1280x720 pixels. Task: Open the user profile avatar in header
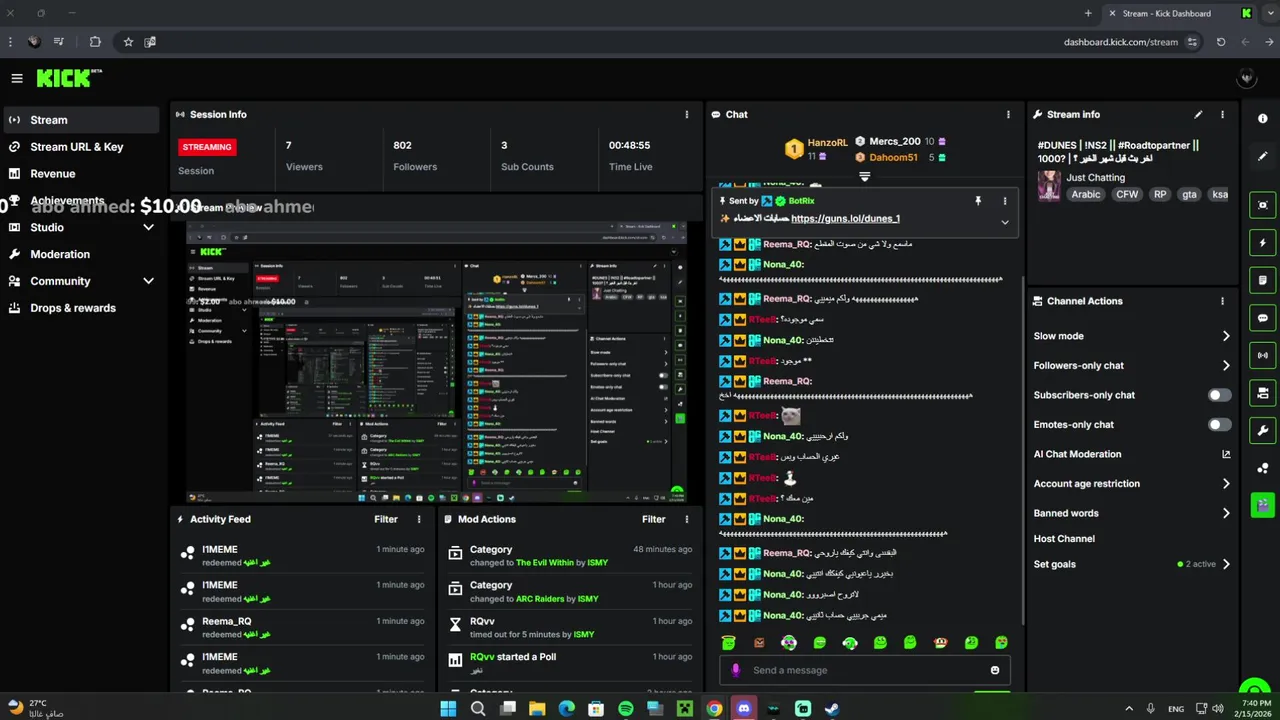tap(1246, 78)
